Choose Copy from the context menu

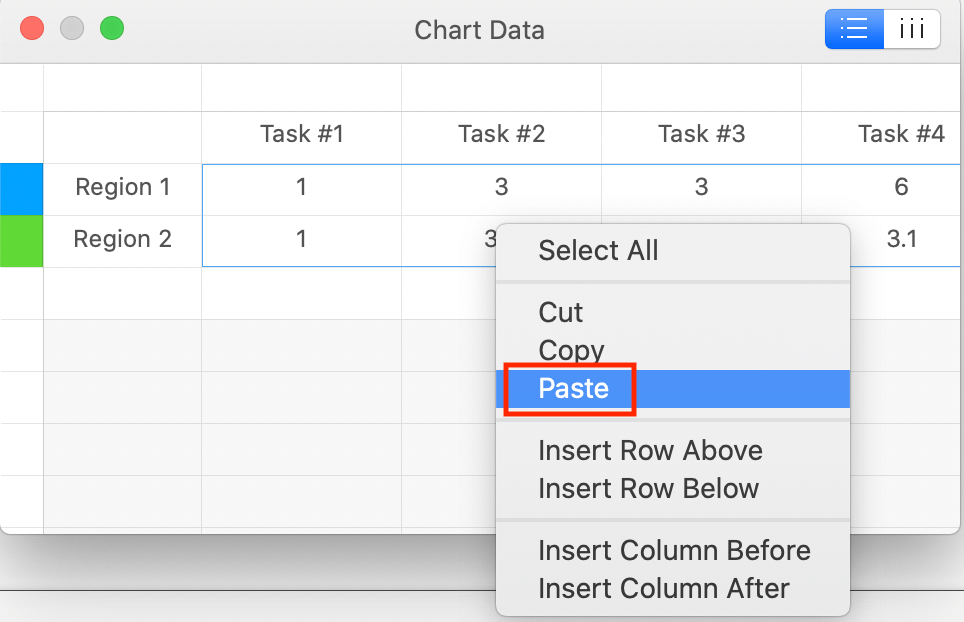coord(570,350)
